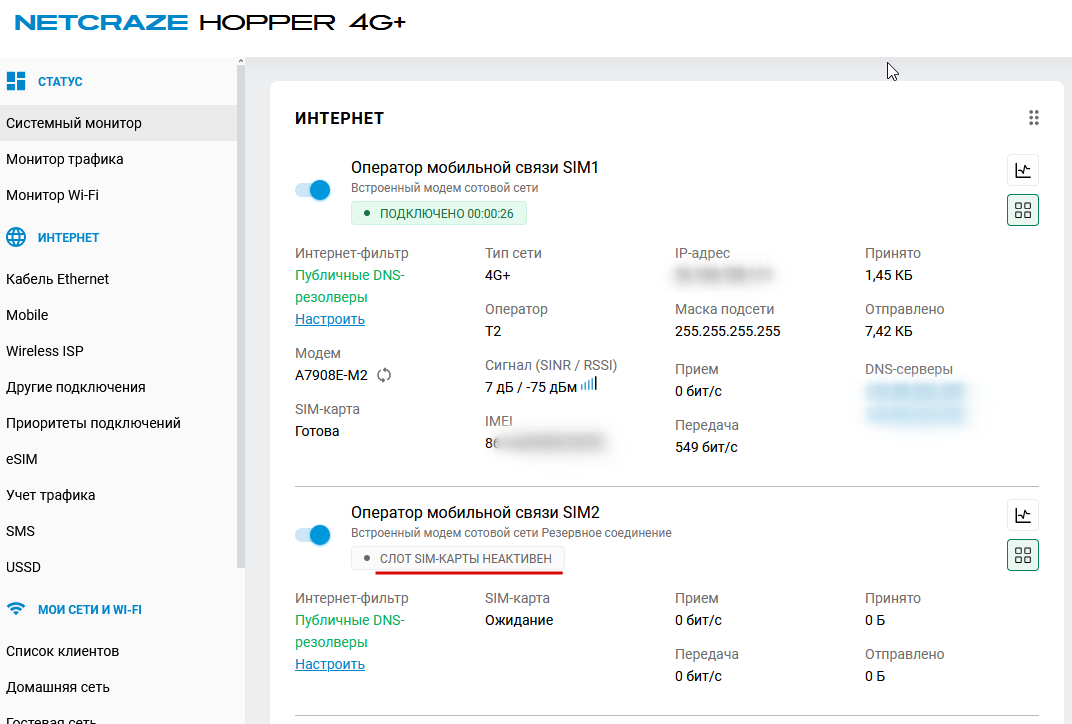Open the Traffic Monitor menu item
This screenshot has height=724, width=1072.
pos(65,159)
